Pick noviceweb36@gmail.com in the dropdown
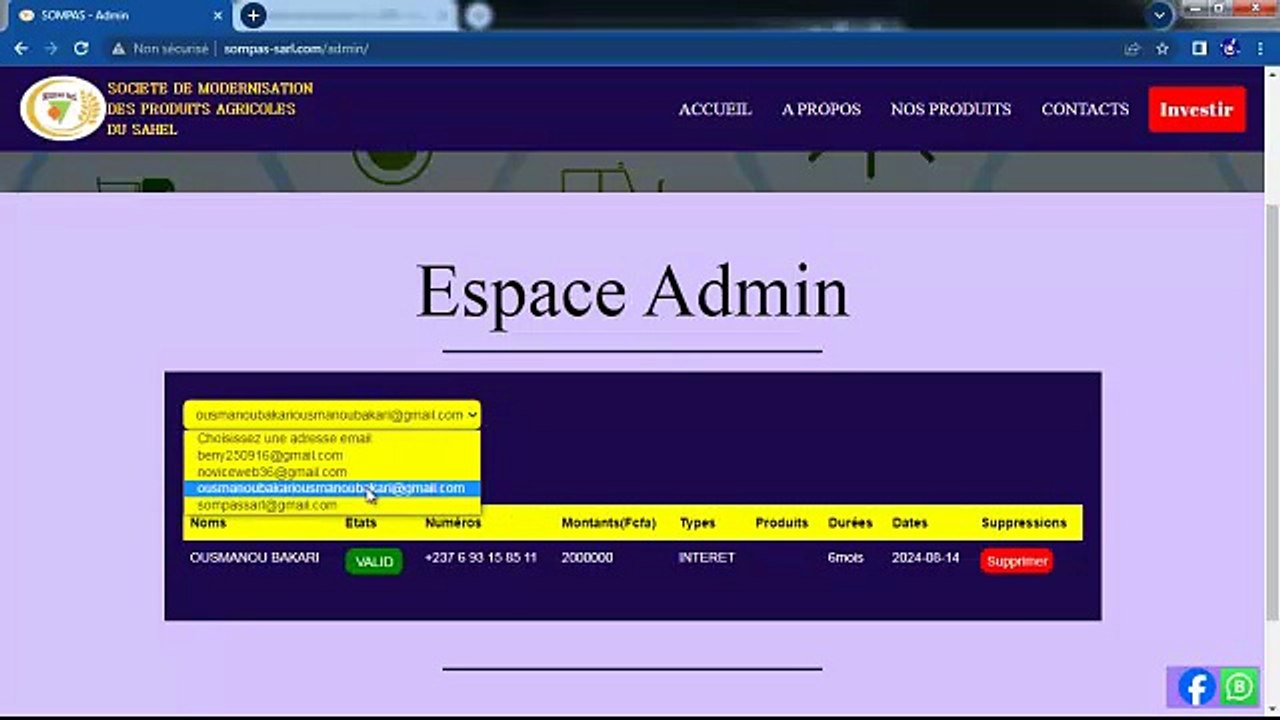This screenshot has height=720, width=1280. point(332,471)
